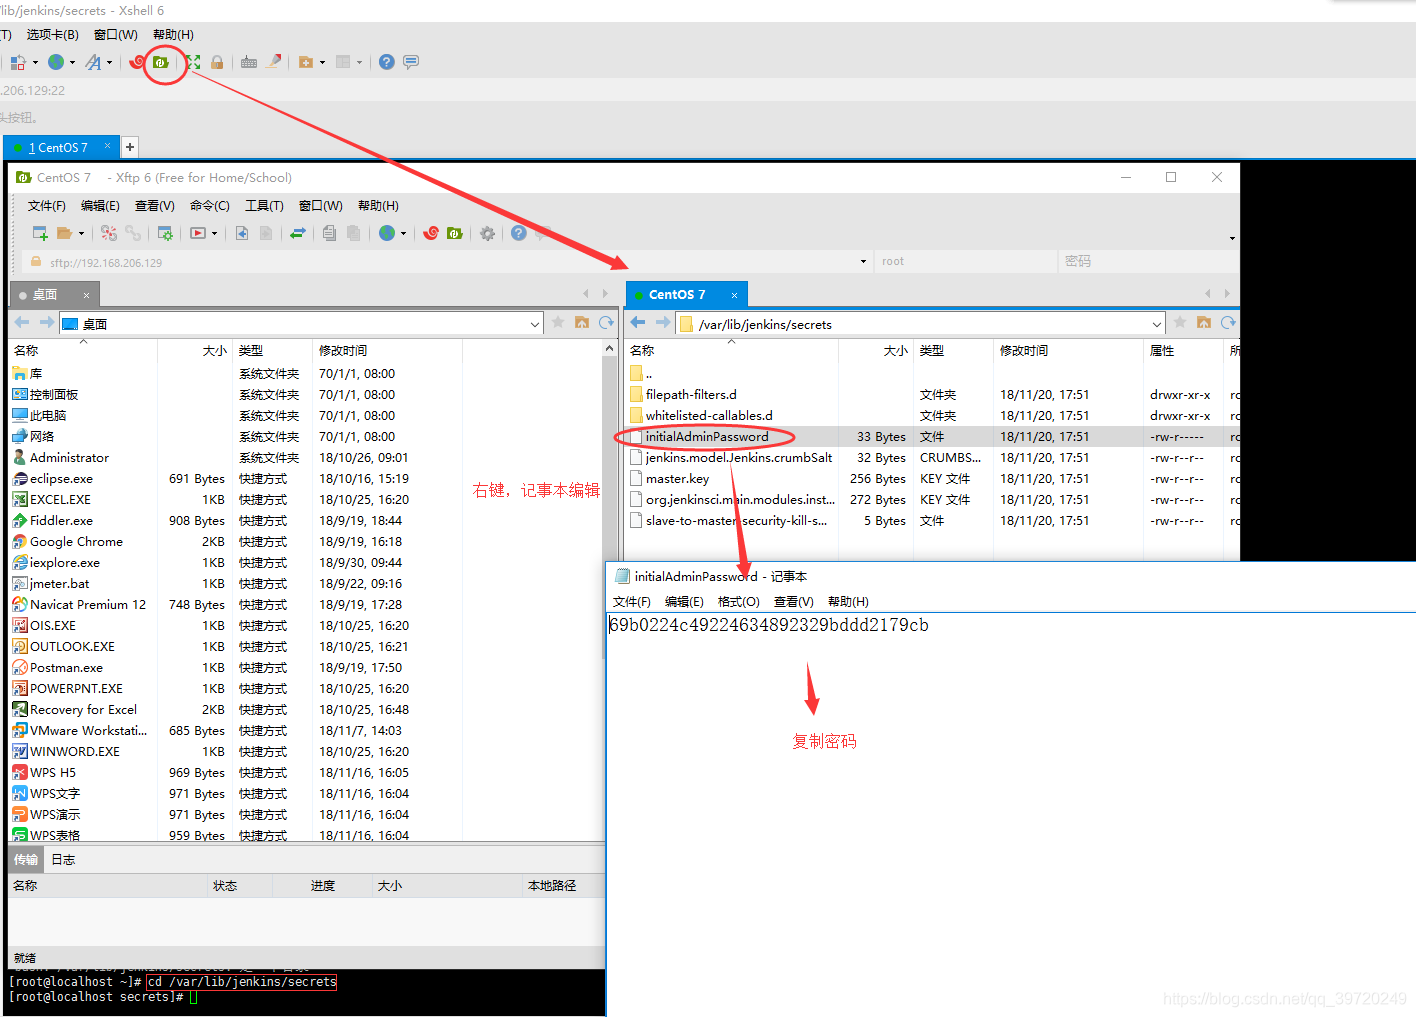Viewport: 1416px width, 1017px height.
Task: Click the 密码 password field
Action: (1148, 262)
